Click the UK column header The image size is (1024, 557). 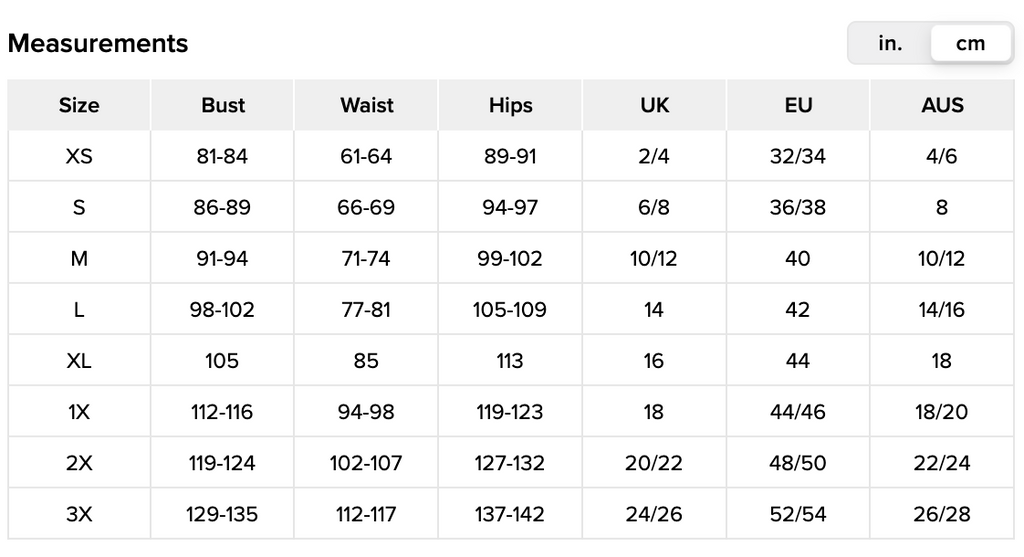[x=654, y=105]
